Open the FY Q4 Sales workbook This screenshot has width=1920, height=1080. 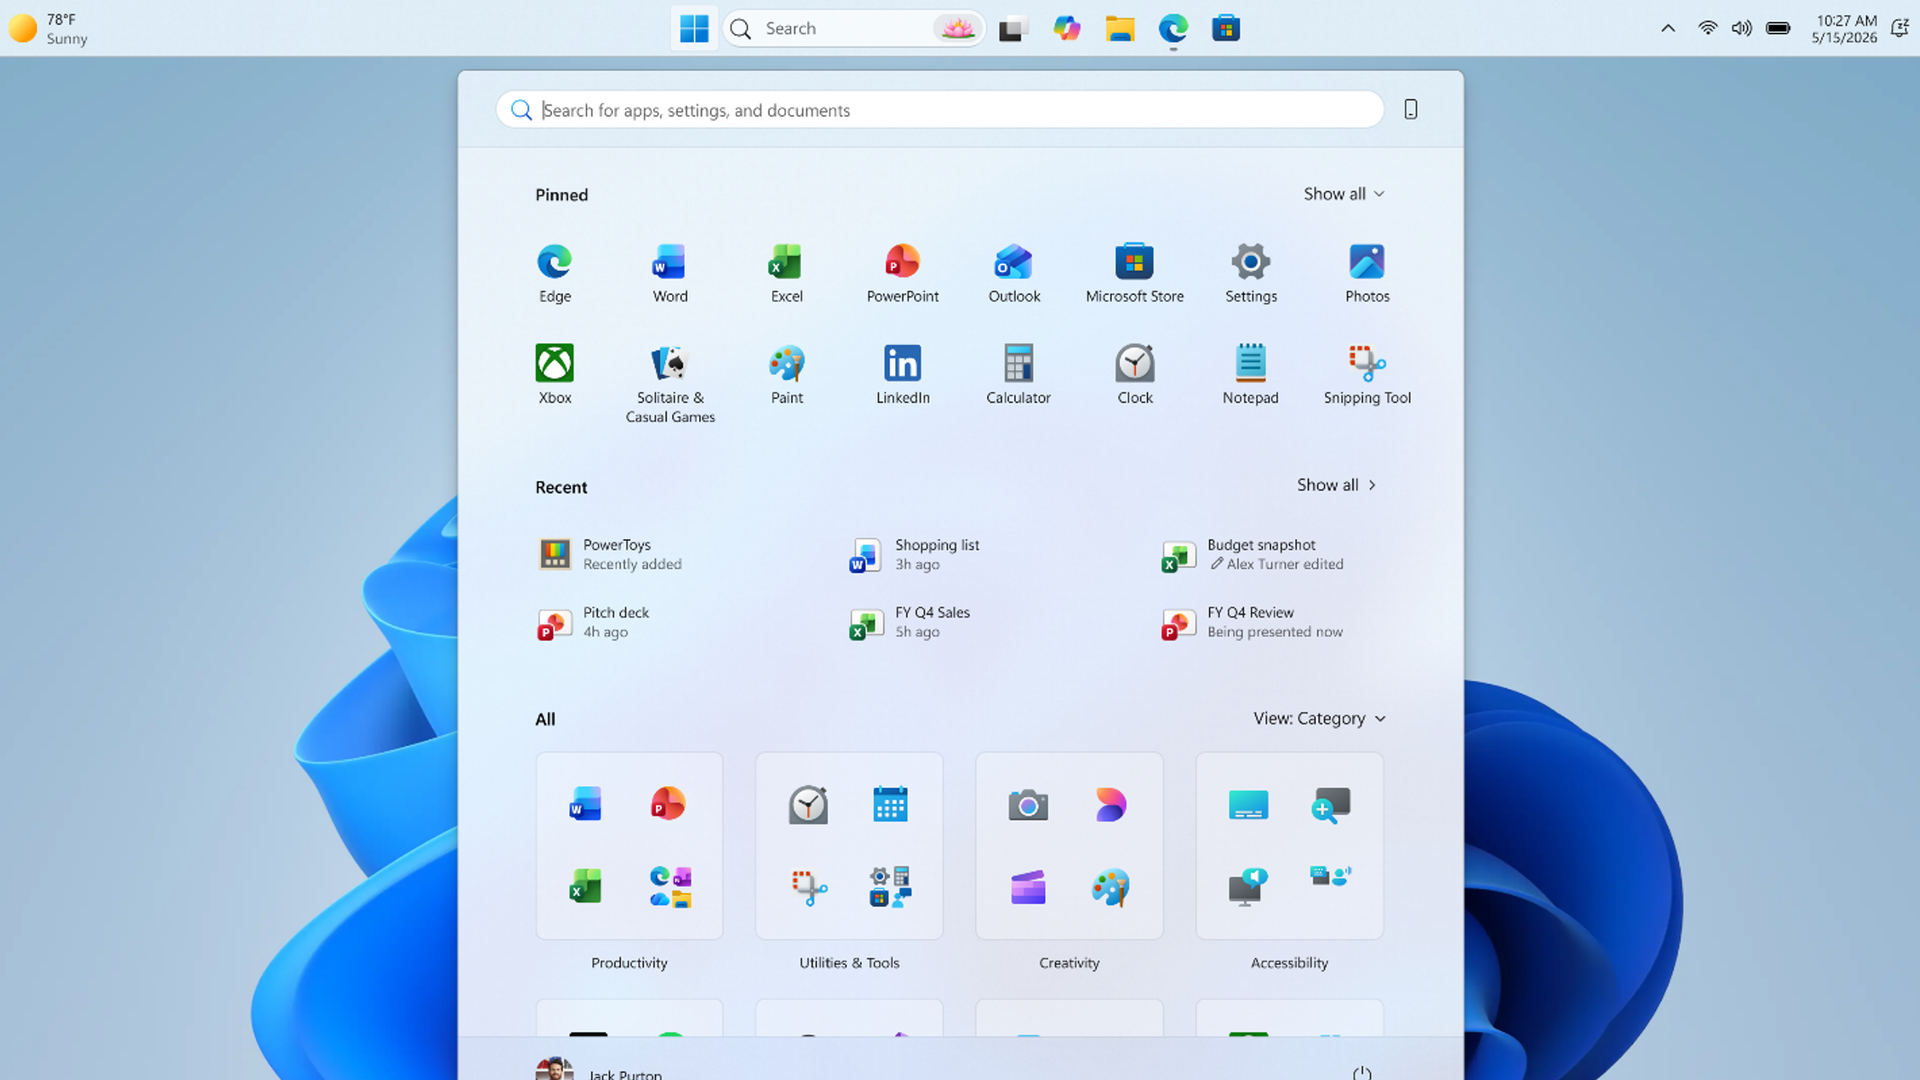(x=910, y=622)
